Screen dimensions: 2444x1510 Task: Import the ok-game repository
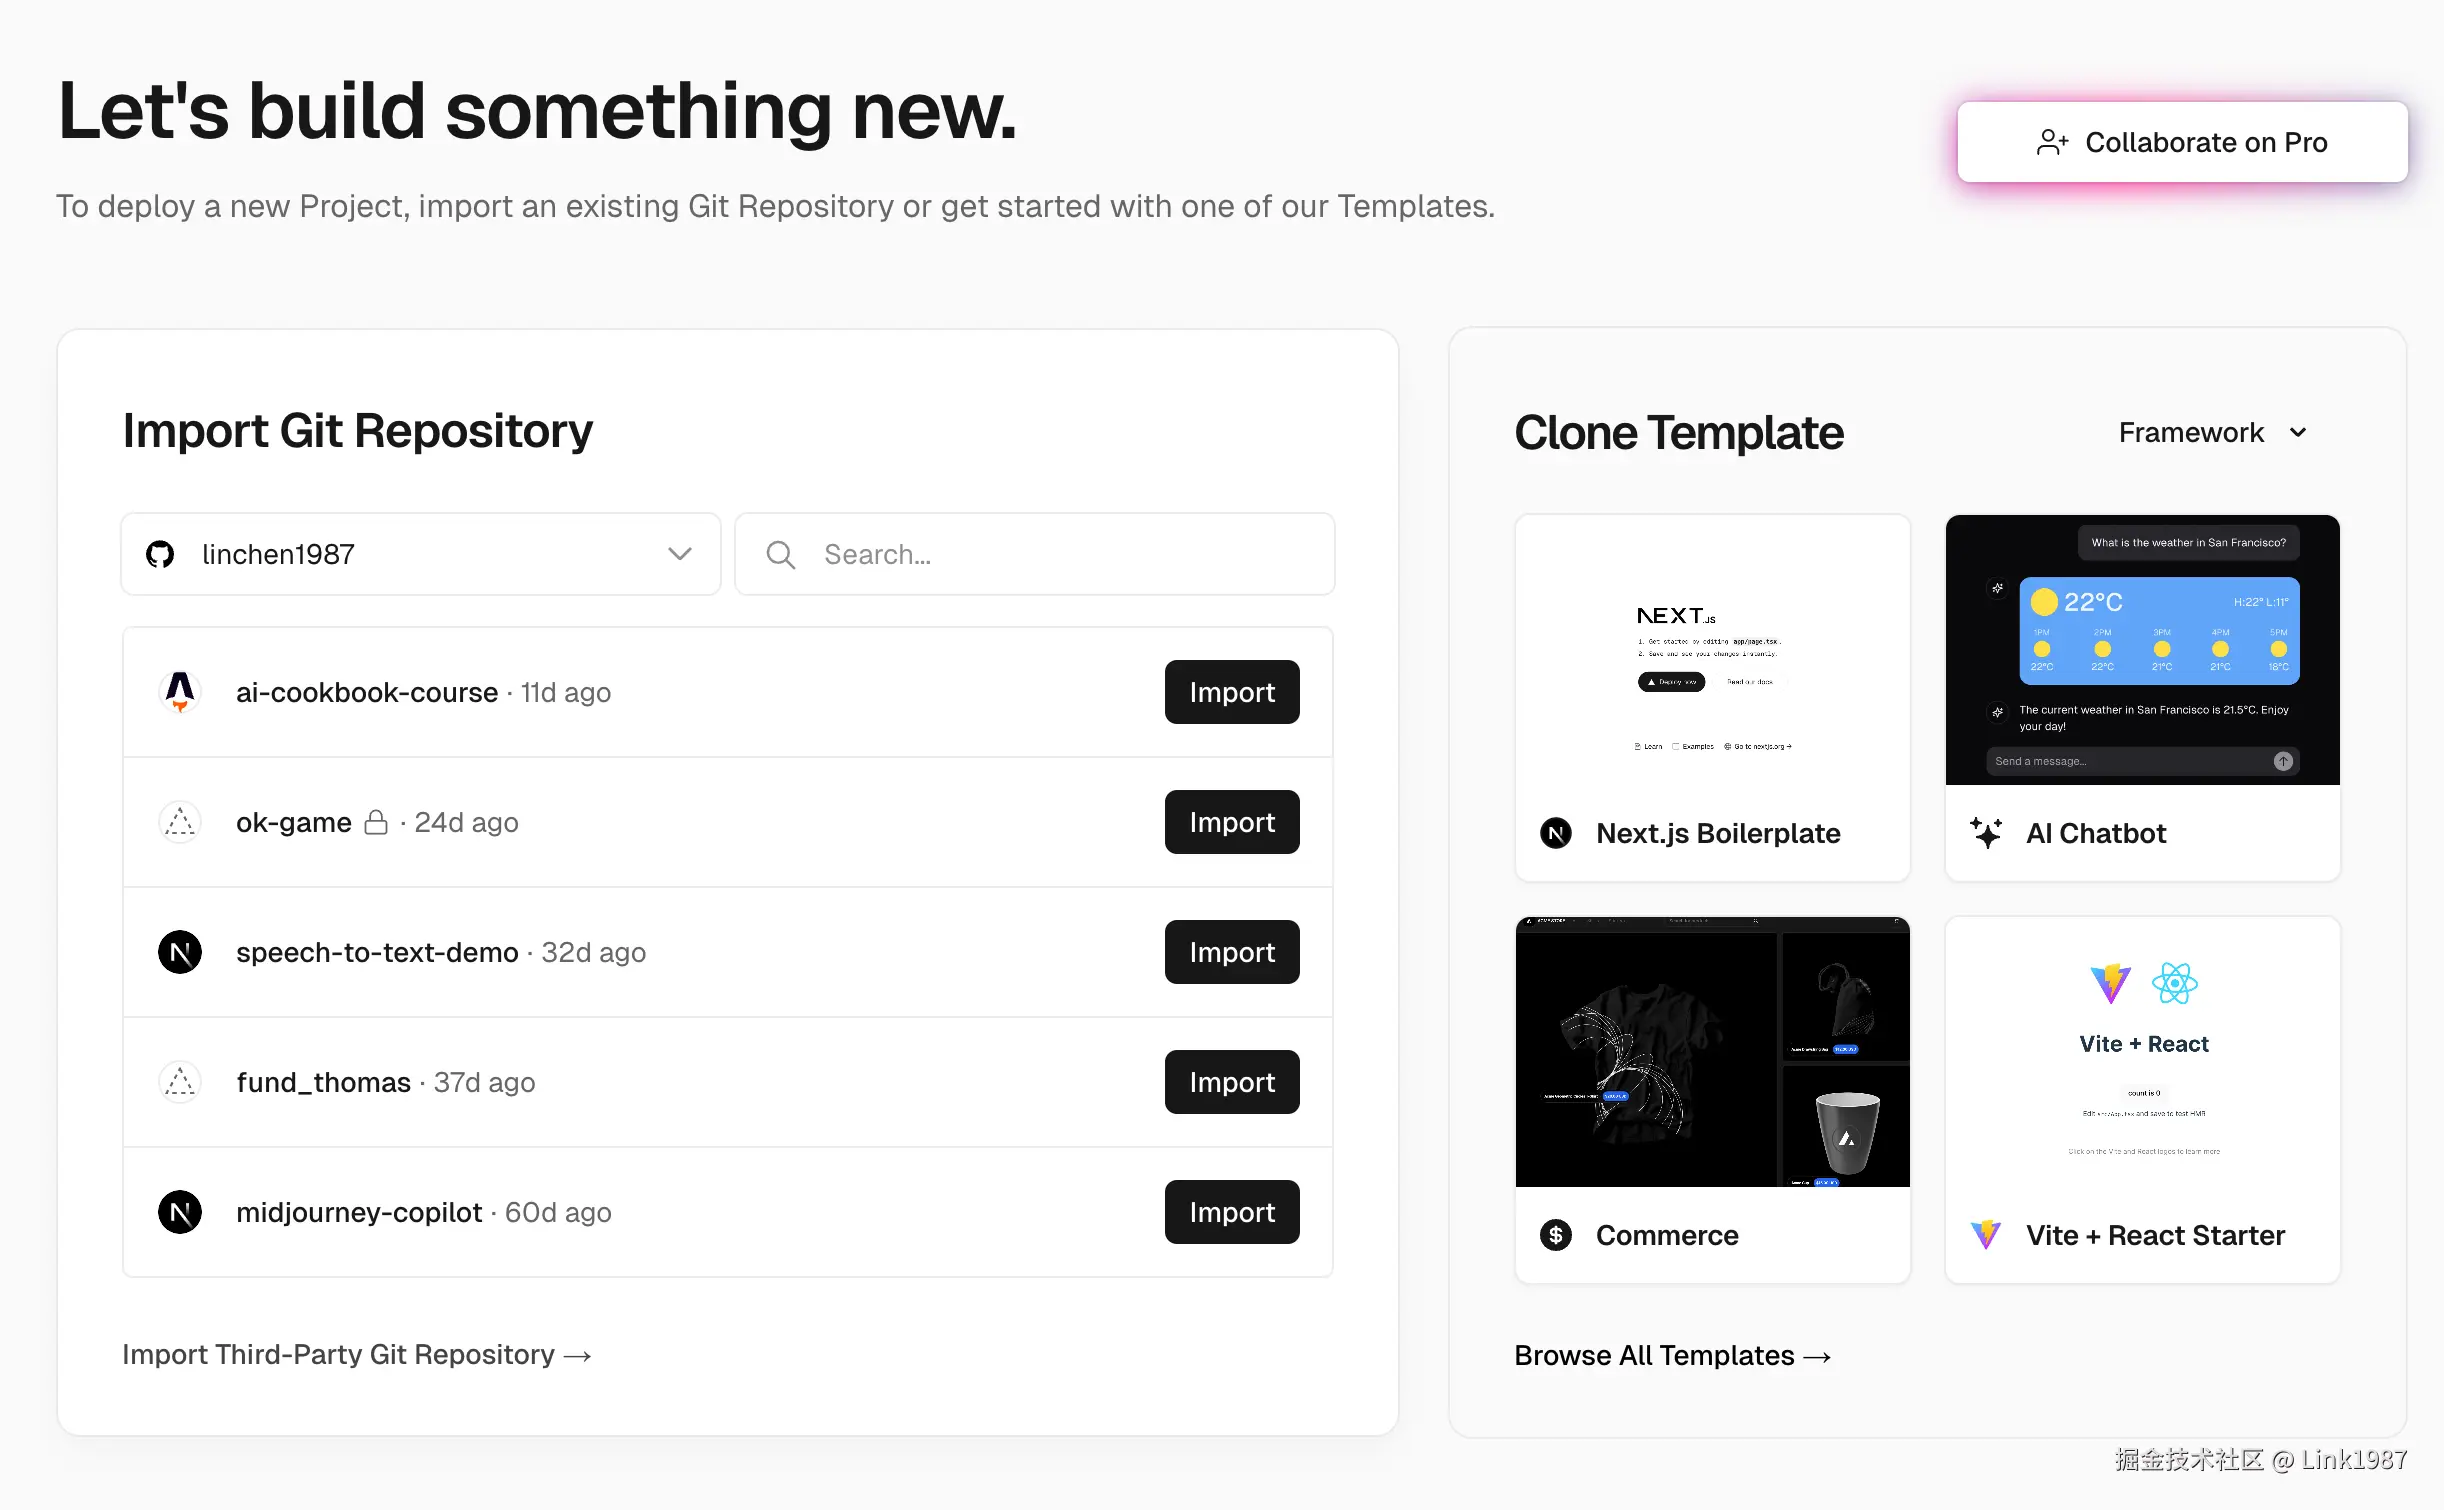[x=1232, y=822]
